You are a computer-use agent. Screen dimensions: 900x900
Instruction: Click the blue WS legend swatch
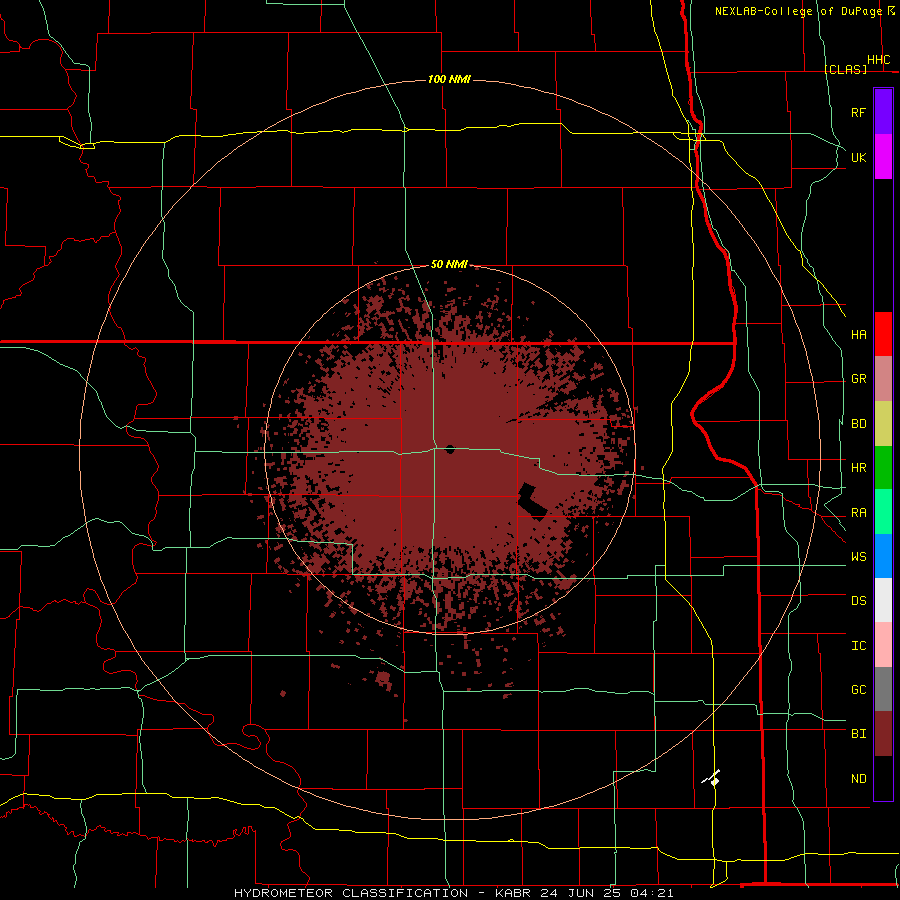(883, 556)
